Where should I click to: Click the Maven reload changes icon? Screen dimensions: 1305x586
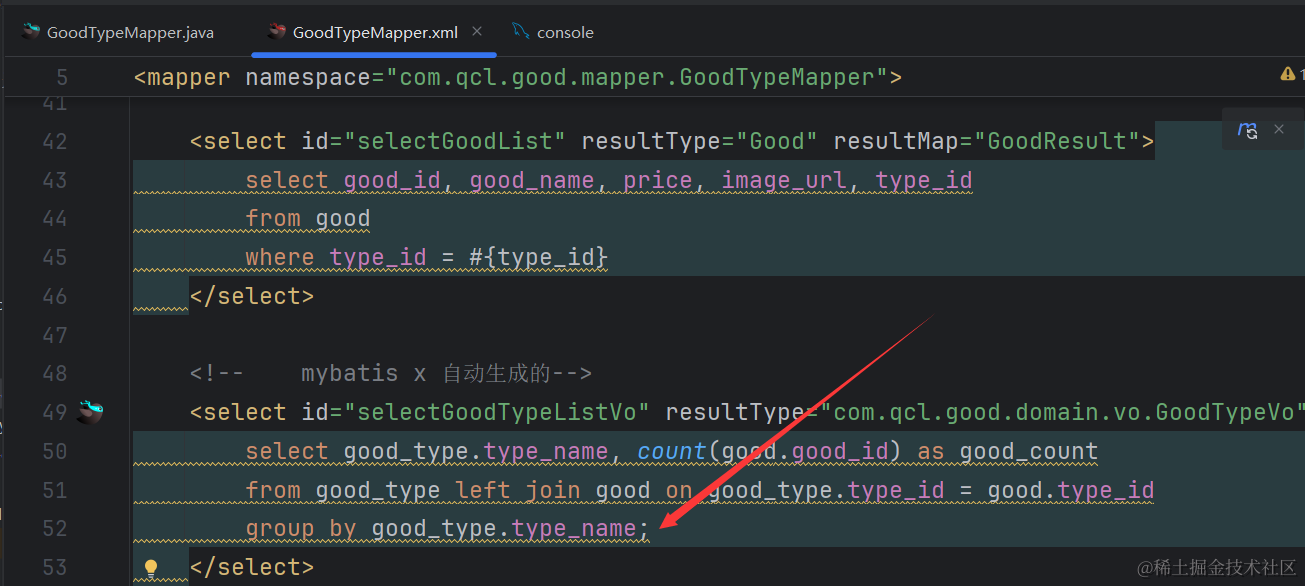click(x=1247, y=130)
